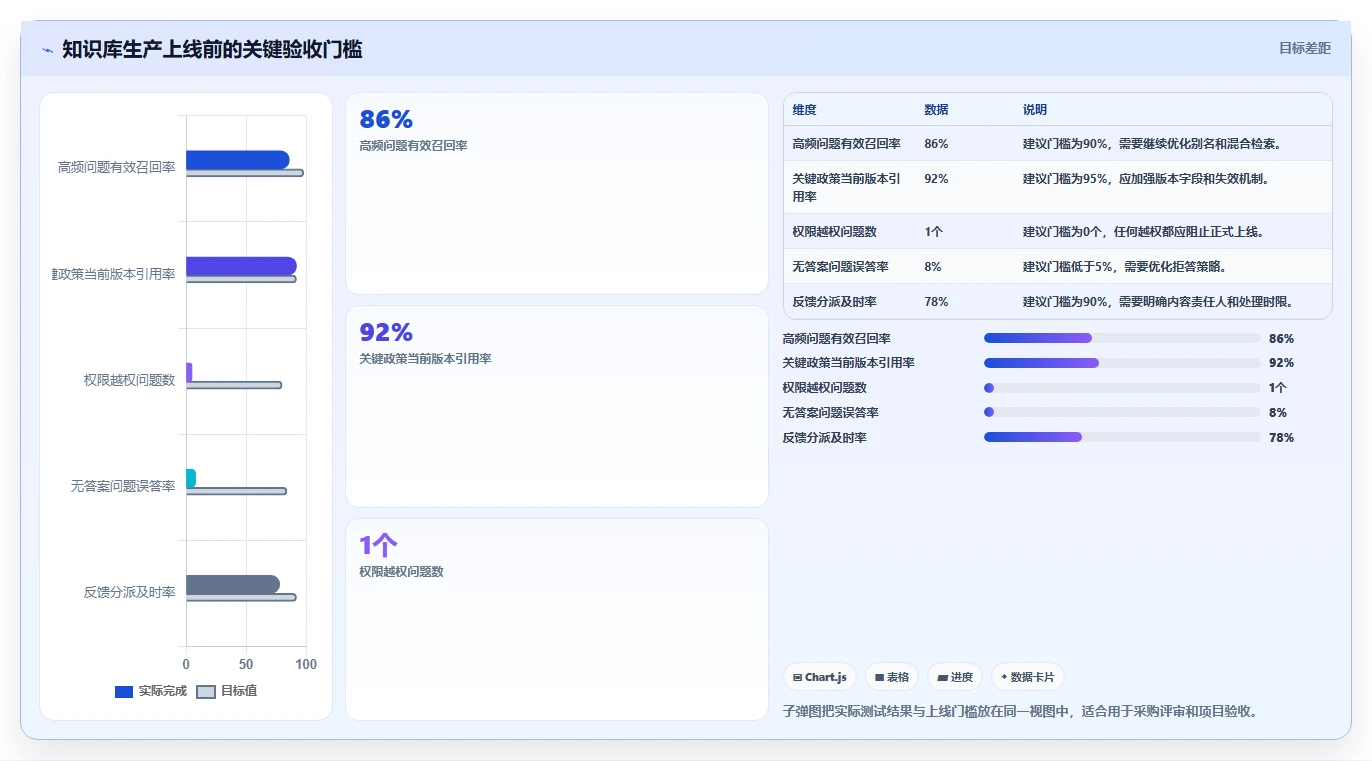
Task: Click the 78% value in the table
Action: pyautogui.click(x=937, y=302)
